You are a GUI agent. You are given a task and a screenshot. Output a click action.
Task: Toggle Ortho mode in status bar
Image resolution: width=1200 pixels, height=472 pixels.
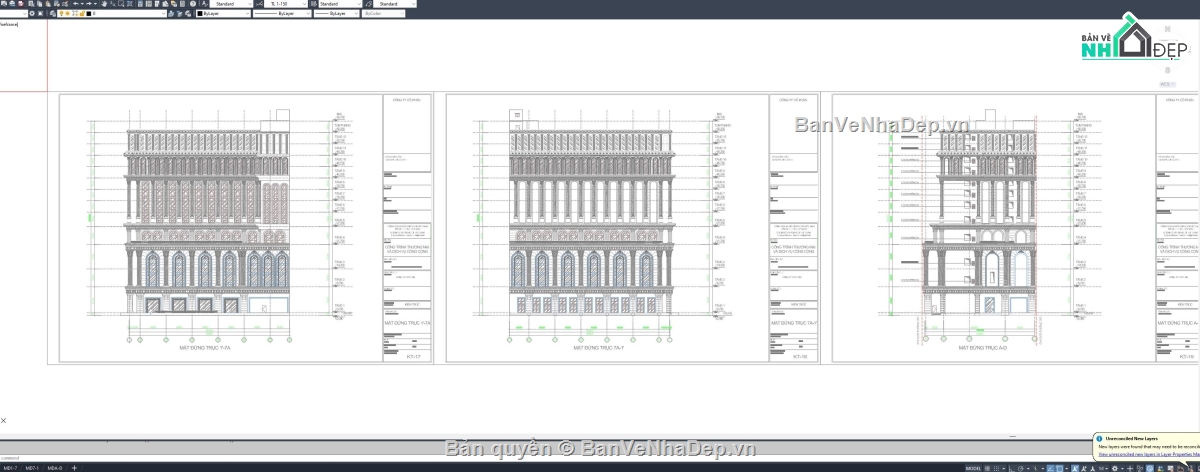tap(1011, 468)
